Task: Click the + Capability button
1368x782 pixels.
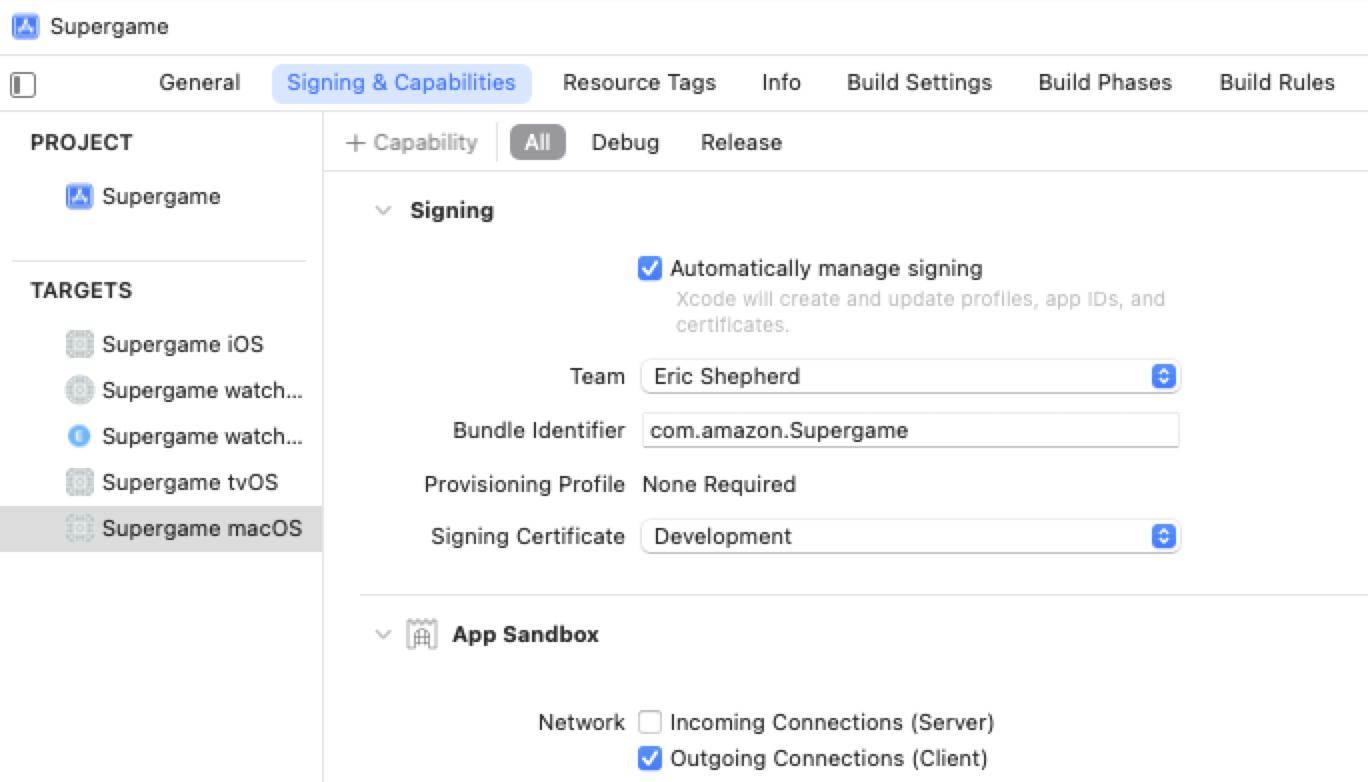Action: pyautogui.click(x=410, y=142)
